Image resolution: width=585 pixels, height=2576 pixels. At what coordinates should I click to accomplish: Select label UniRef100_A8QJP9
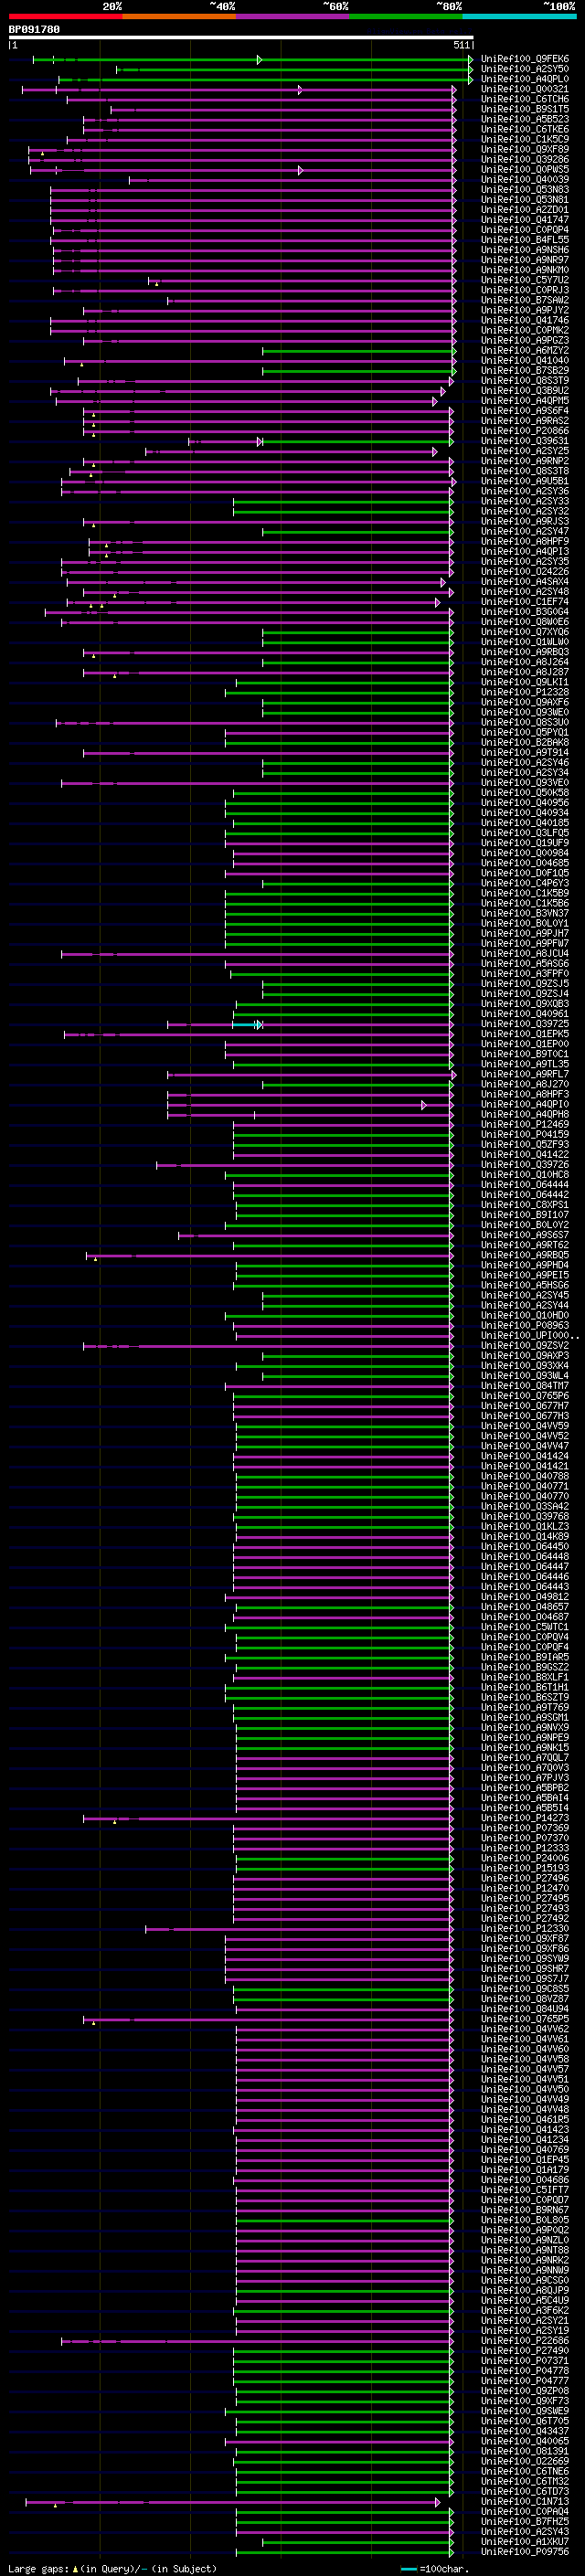coord(525,2291)
